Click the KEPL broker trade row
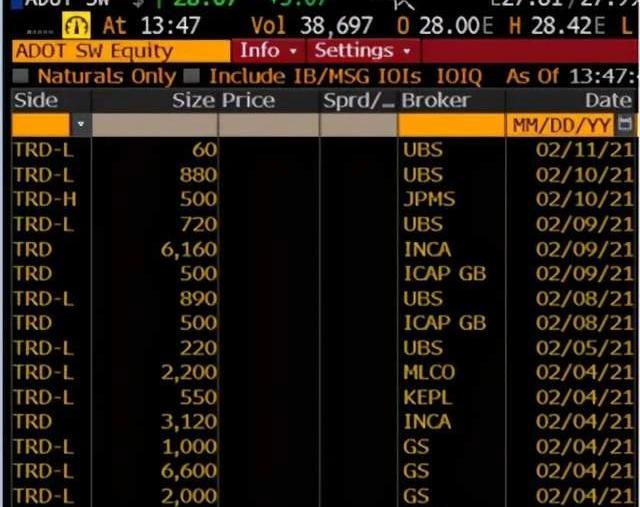 tap(320, 397)
